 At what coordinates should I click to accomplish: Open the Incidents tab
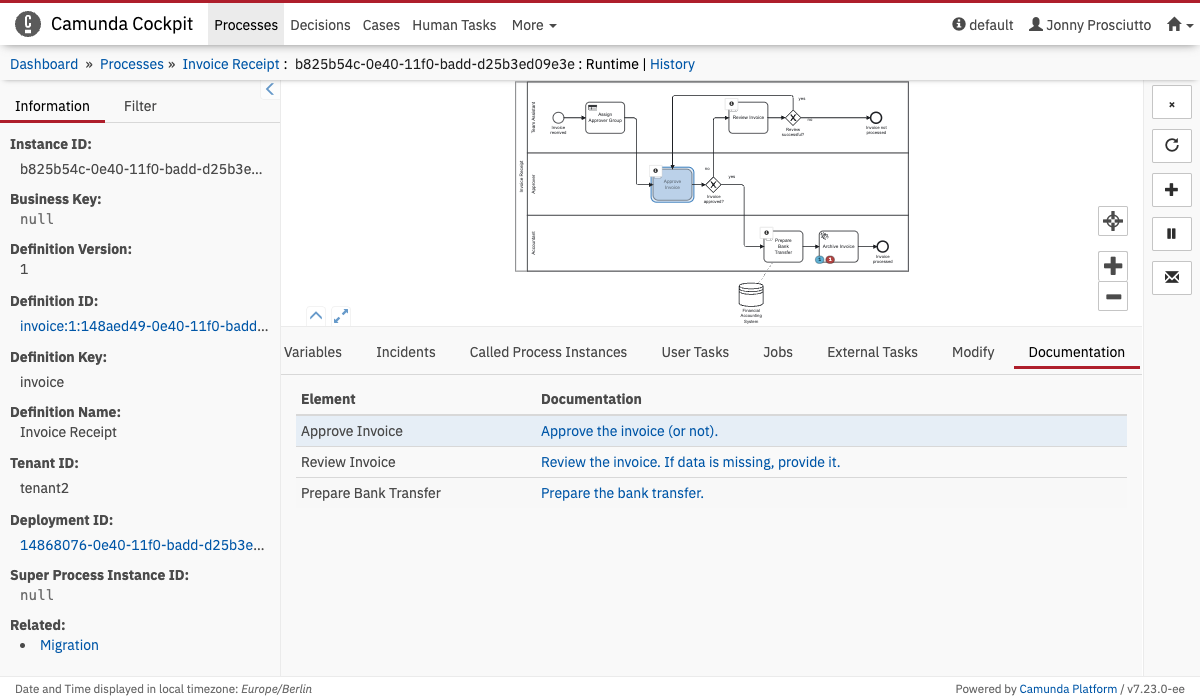click(x=406, y=352)
